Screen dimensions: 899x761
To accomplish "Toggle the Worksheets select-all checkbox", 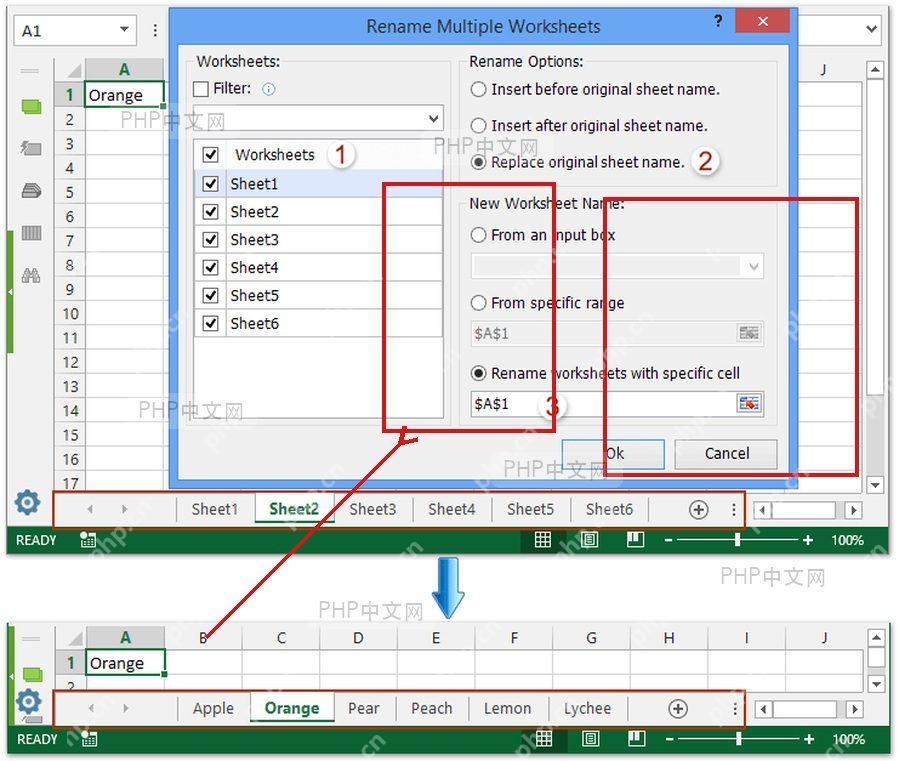I will tap(210, 154).
